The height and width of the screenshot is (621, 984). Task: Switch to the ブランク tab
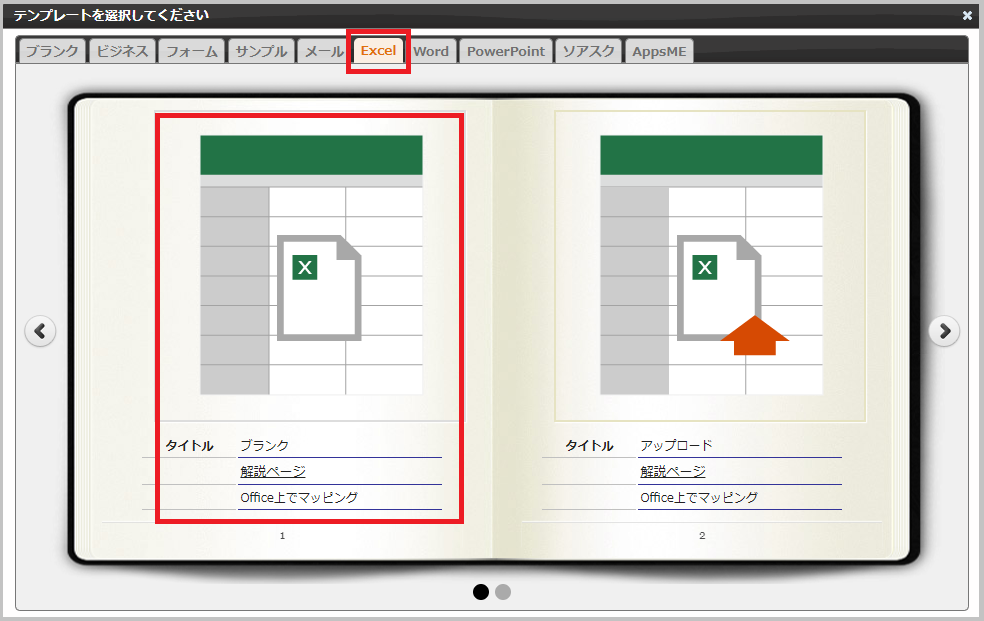coord(52,51)
